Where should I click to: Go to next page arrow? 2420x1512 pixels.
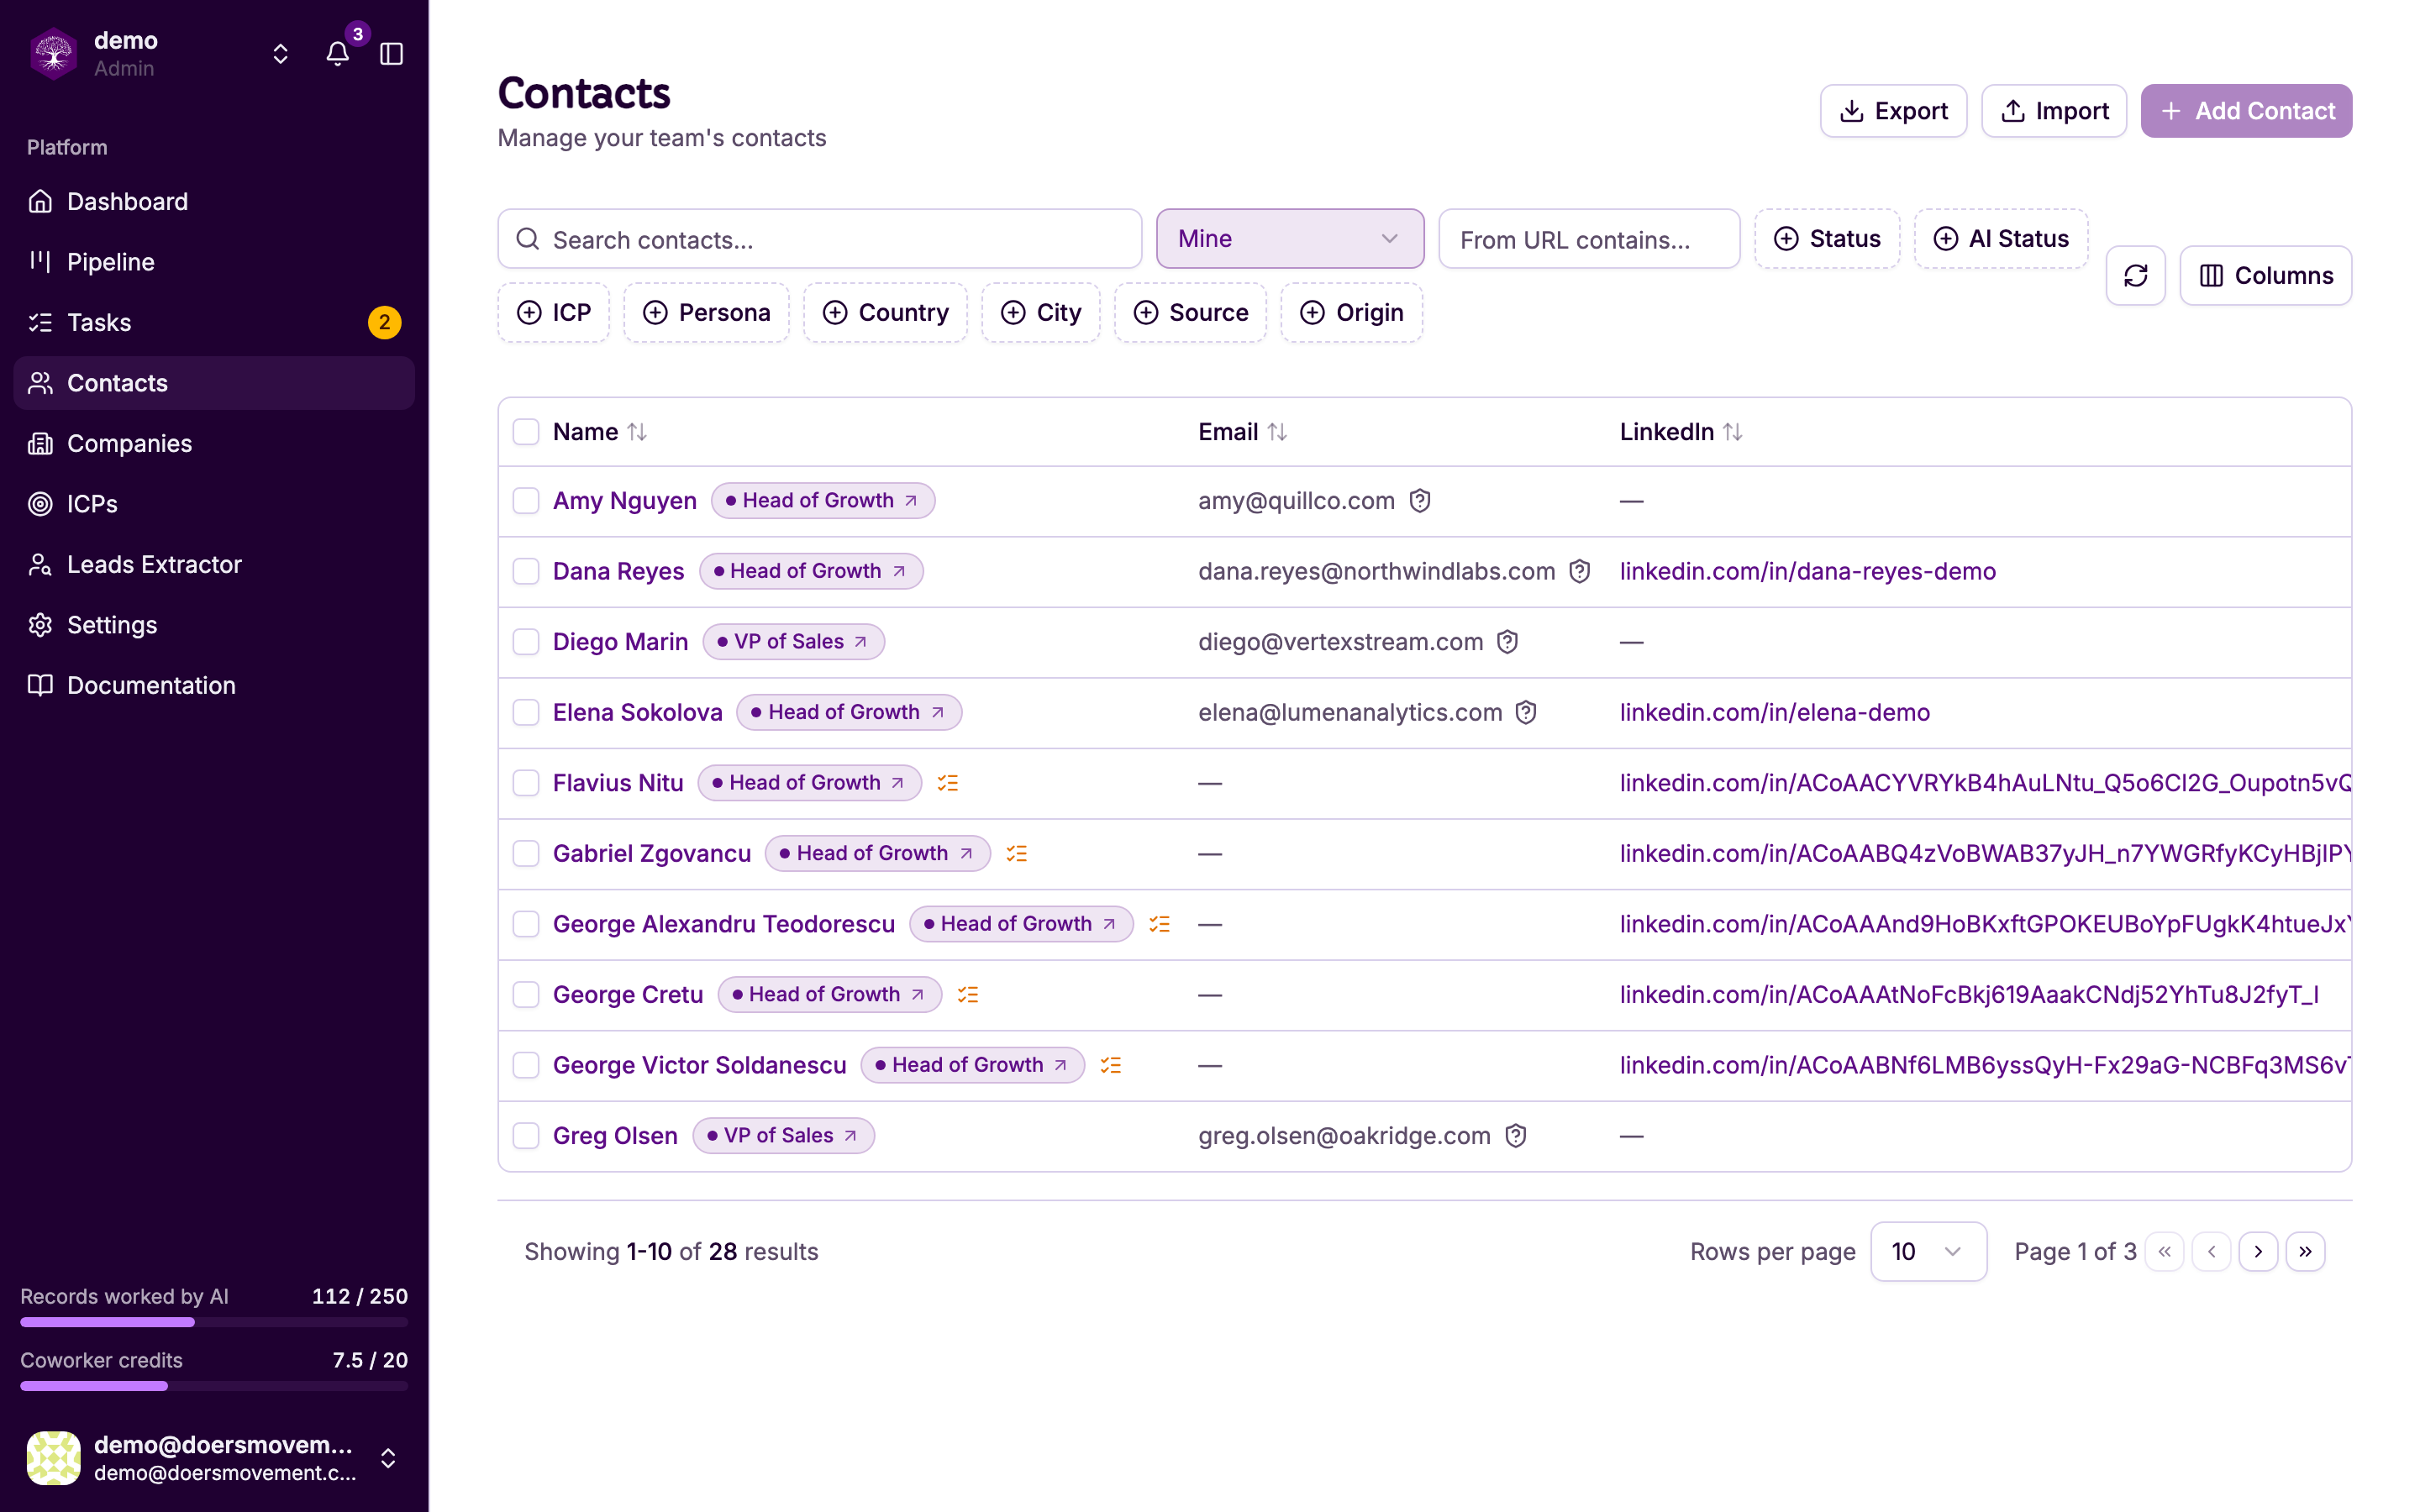2258,1251
